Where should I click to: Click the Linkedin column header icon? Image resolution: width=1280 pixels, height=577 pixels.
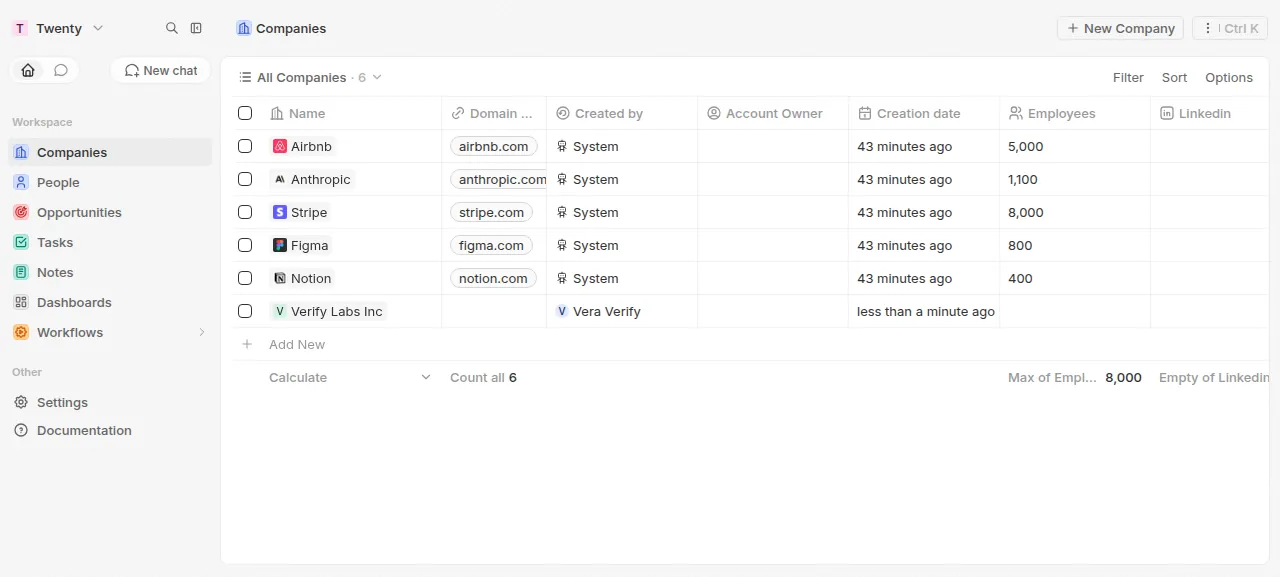(1166, 113)
